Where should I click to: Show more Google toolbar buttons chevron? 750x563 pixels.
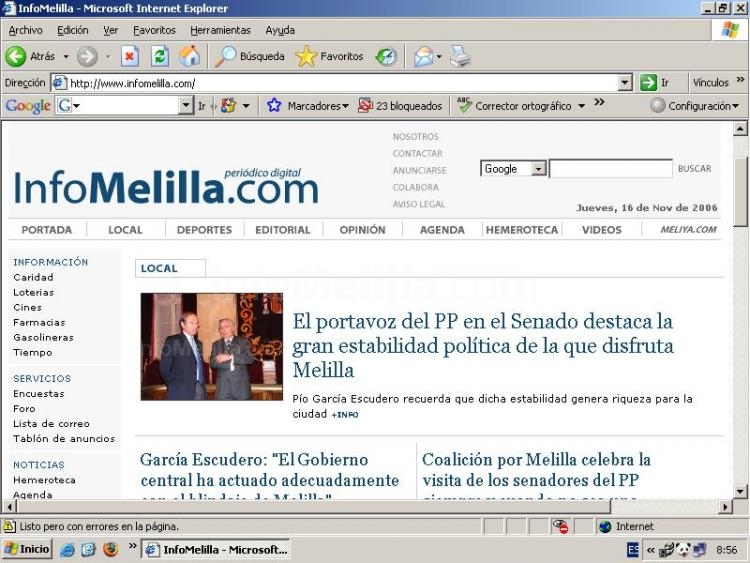point(599,102)
